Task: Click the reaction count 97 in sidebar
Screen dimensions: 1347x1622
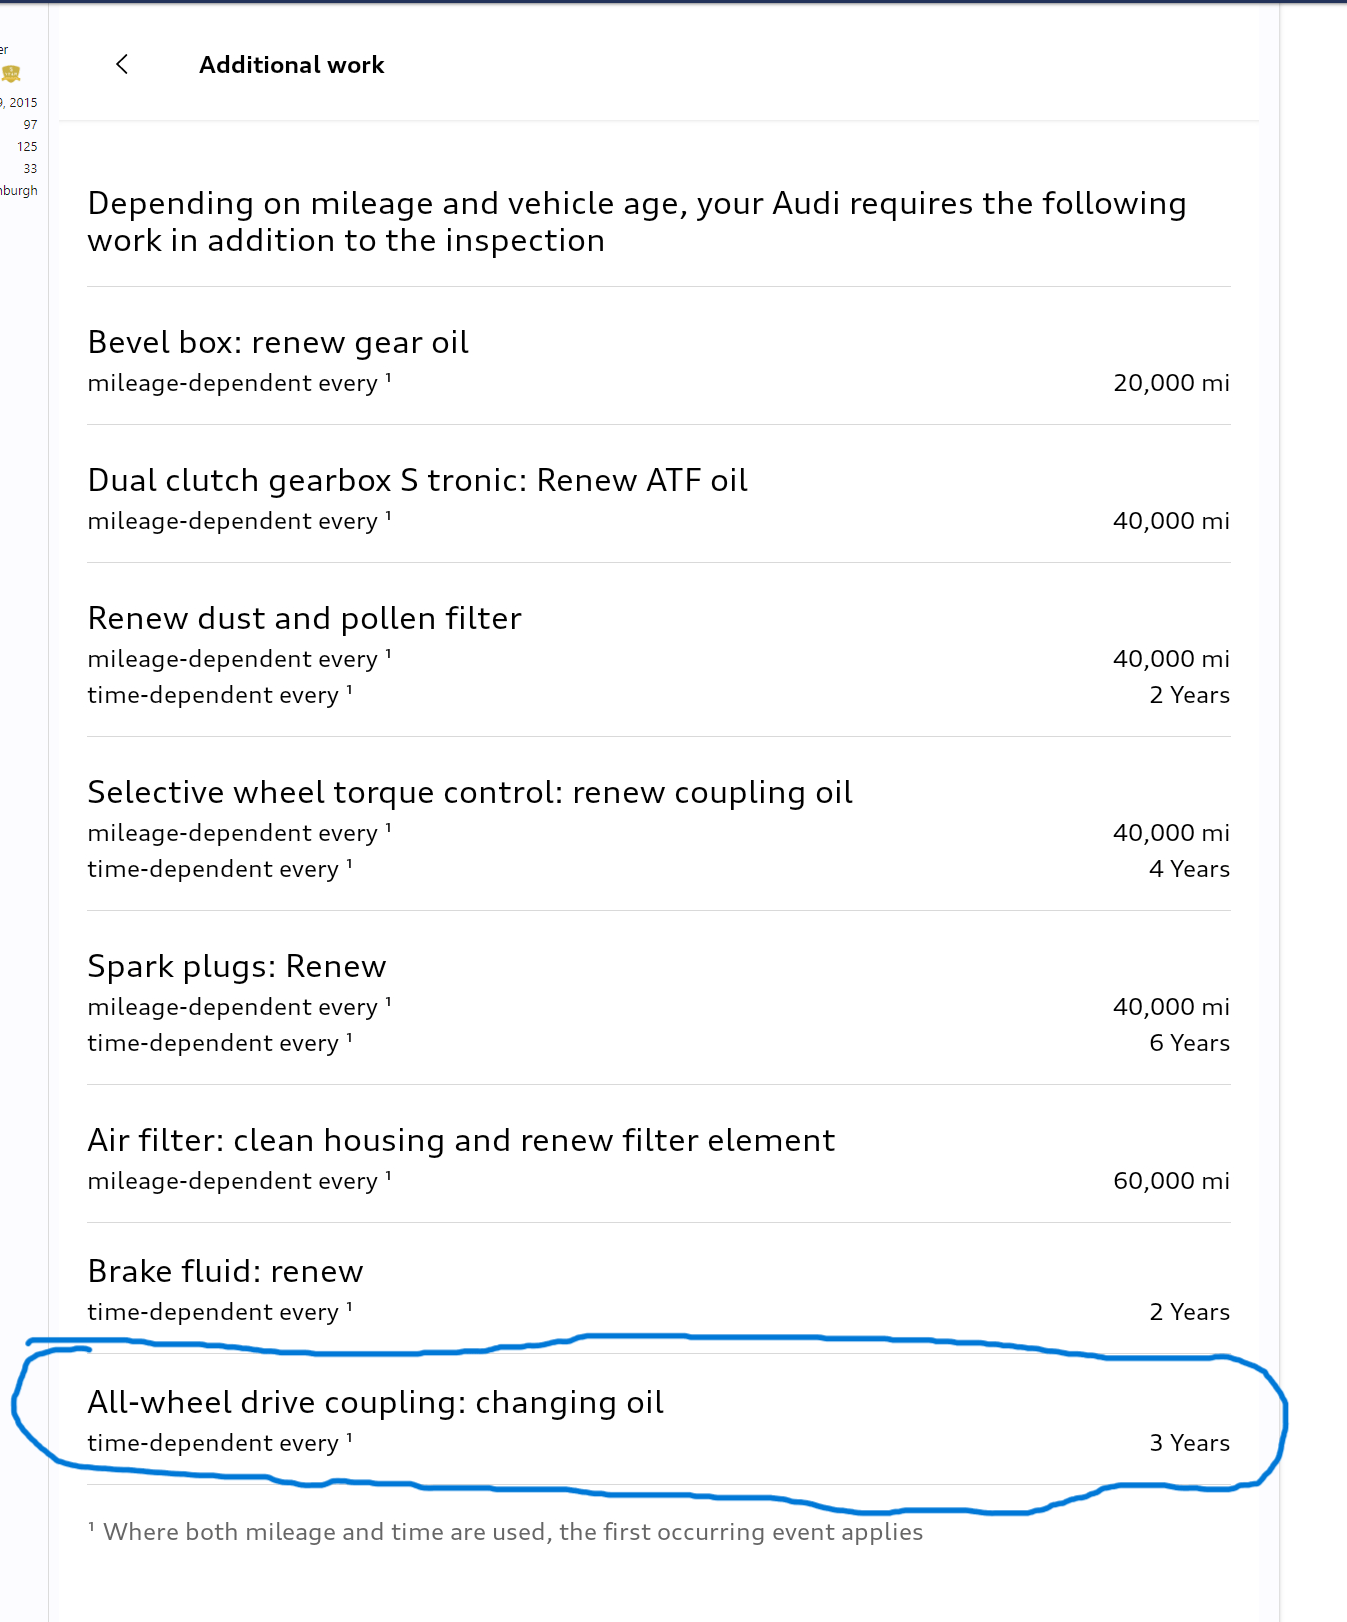Action: pos(29,124)
